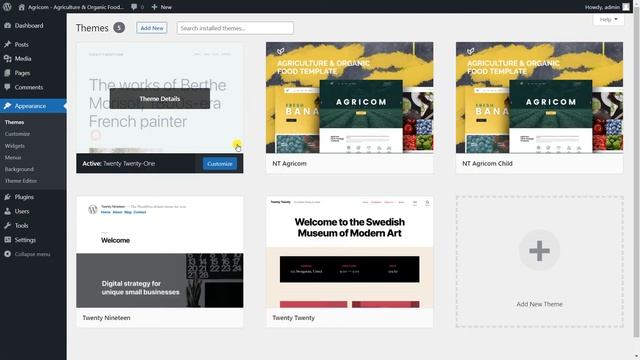Click the Add New button beside Themes
This screenshot has width=640, height=360.
(152, 28)
